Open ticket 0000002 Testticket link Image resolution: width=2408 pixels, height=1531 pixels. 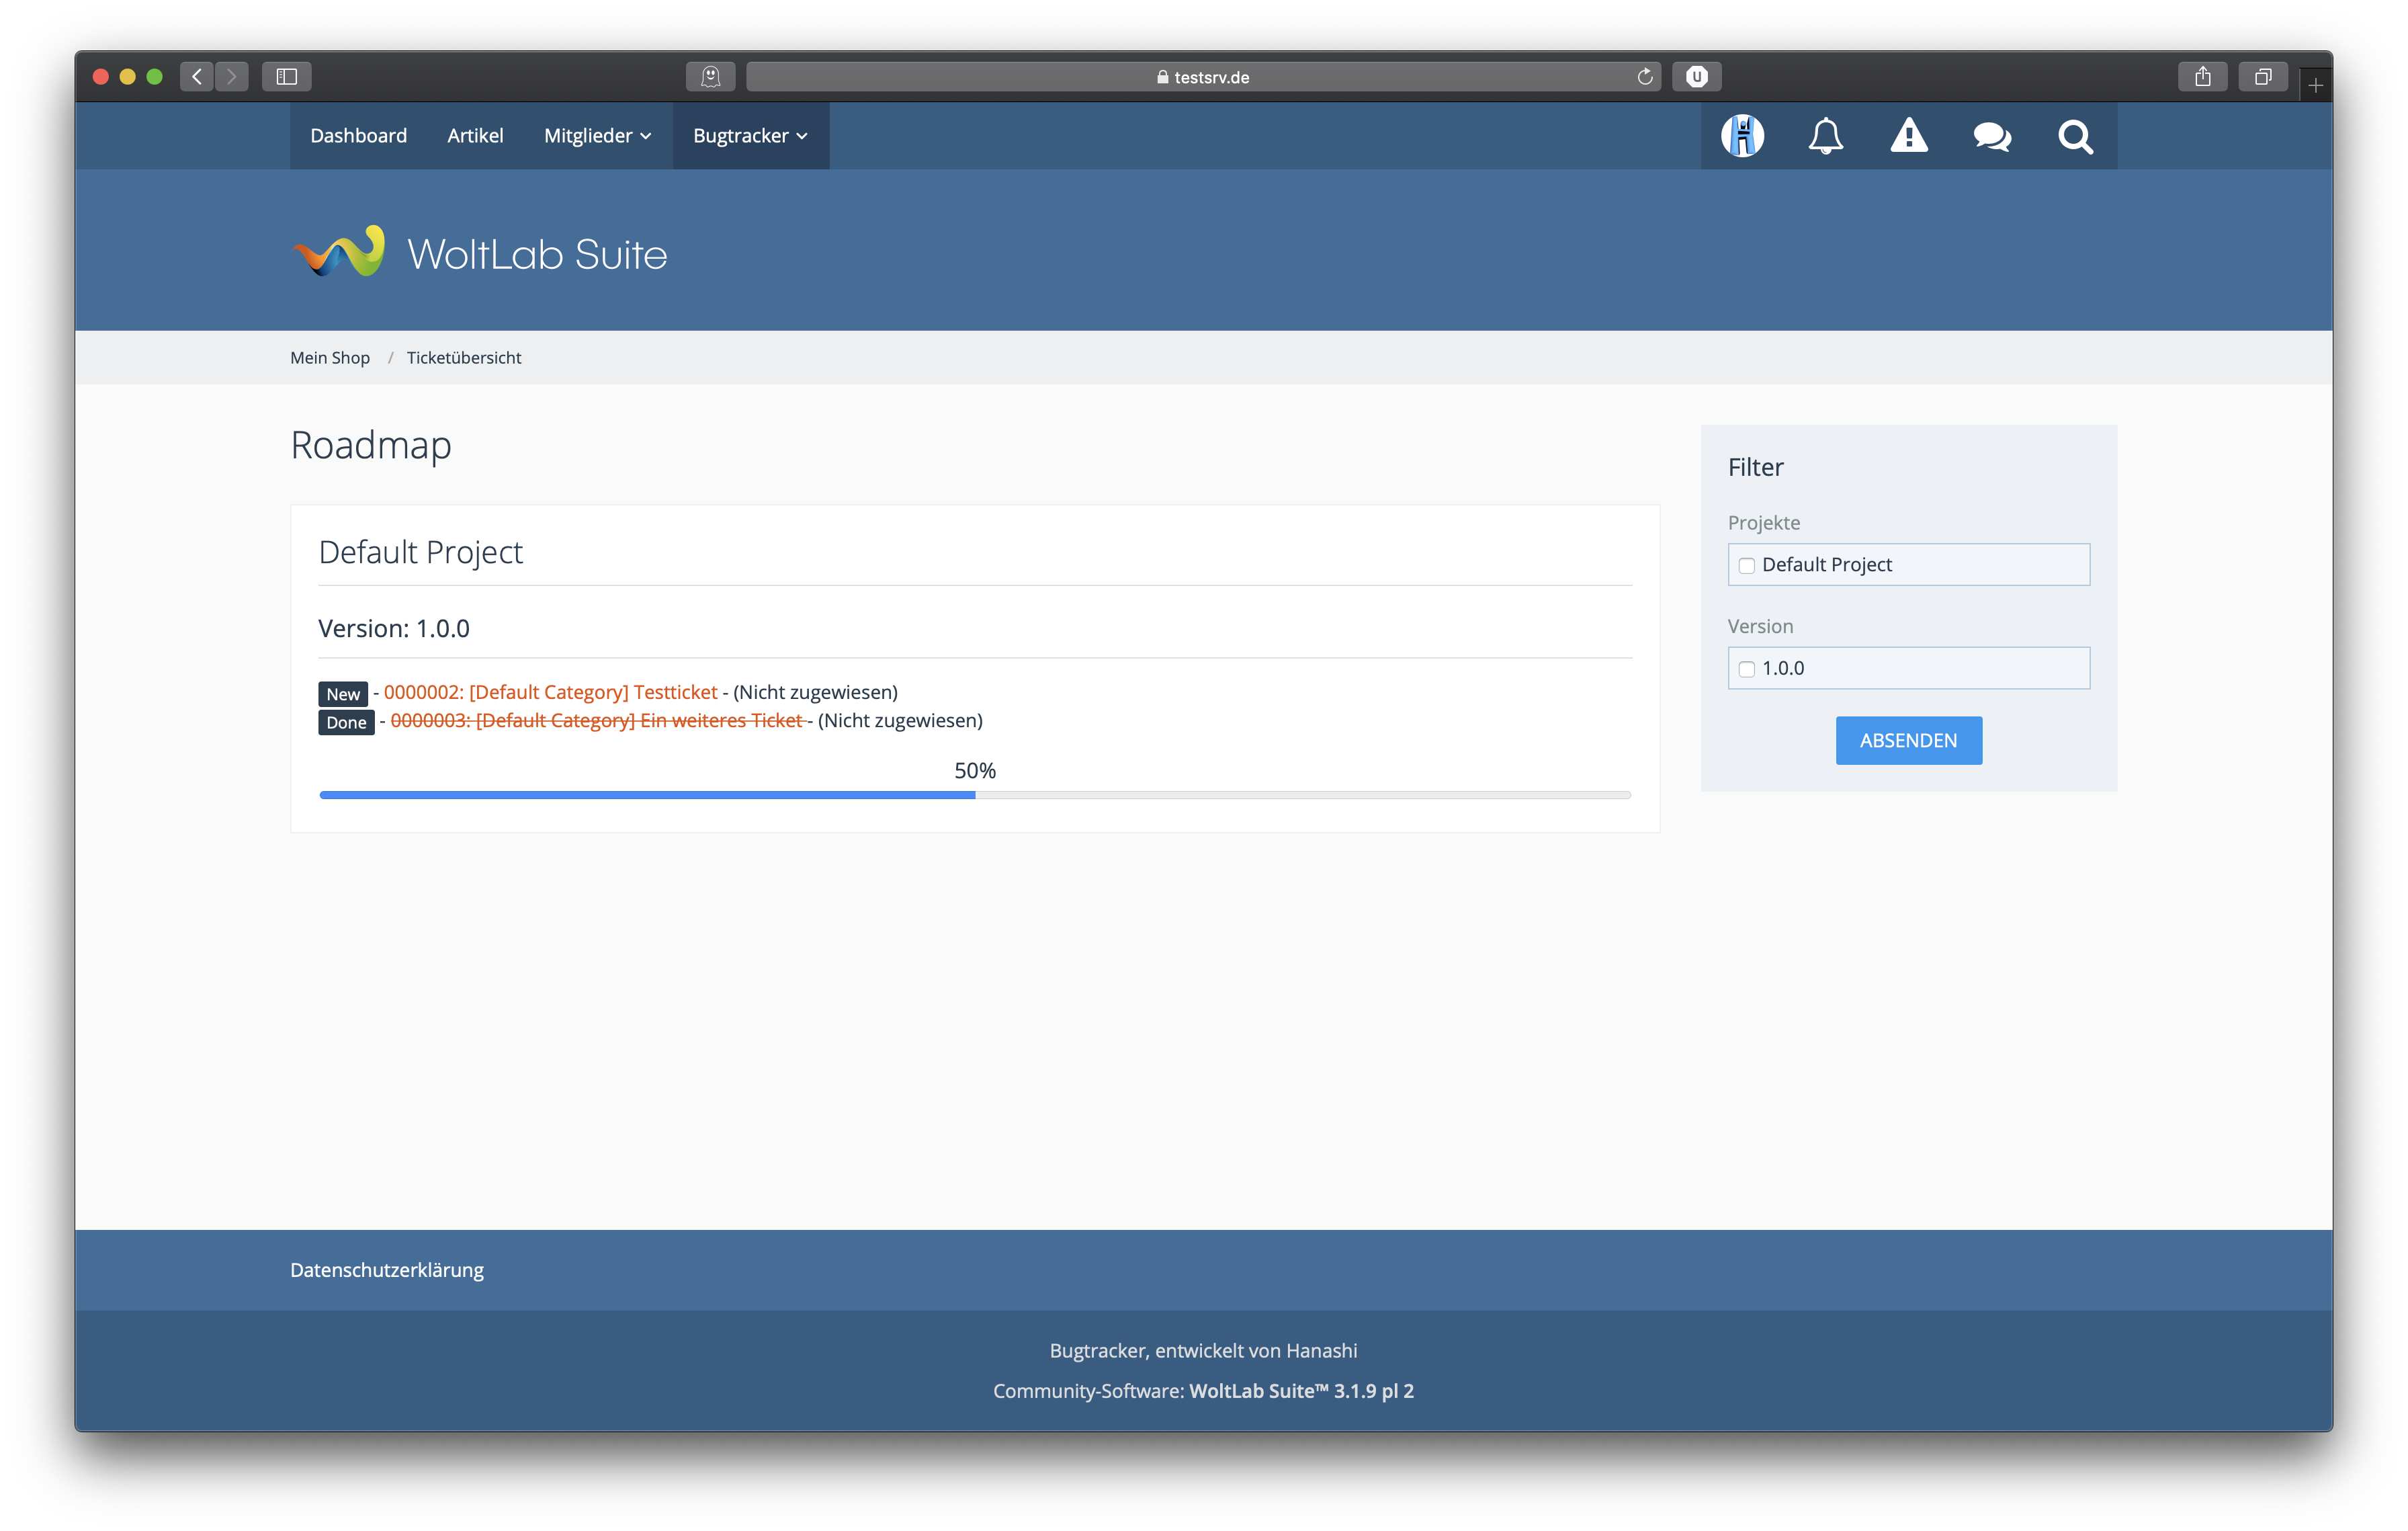click(550, 692)
